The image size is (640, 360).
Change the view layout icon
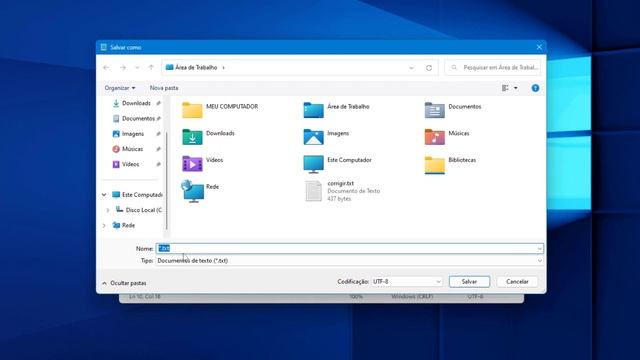[505, 88]
